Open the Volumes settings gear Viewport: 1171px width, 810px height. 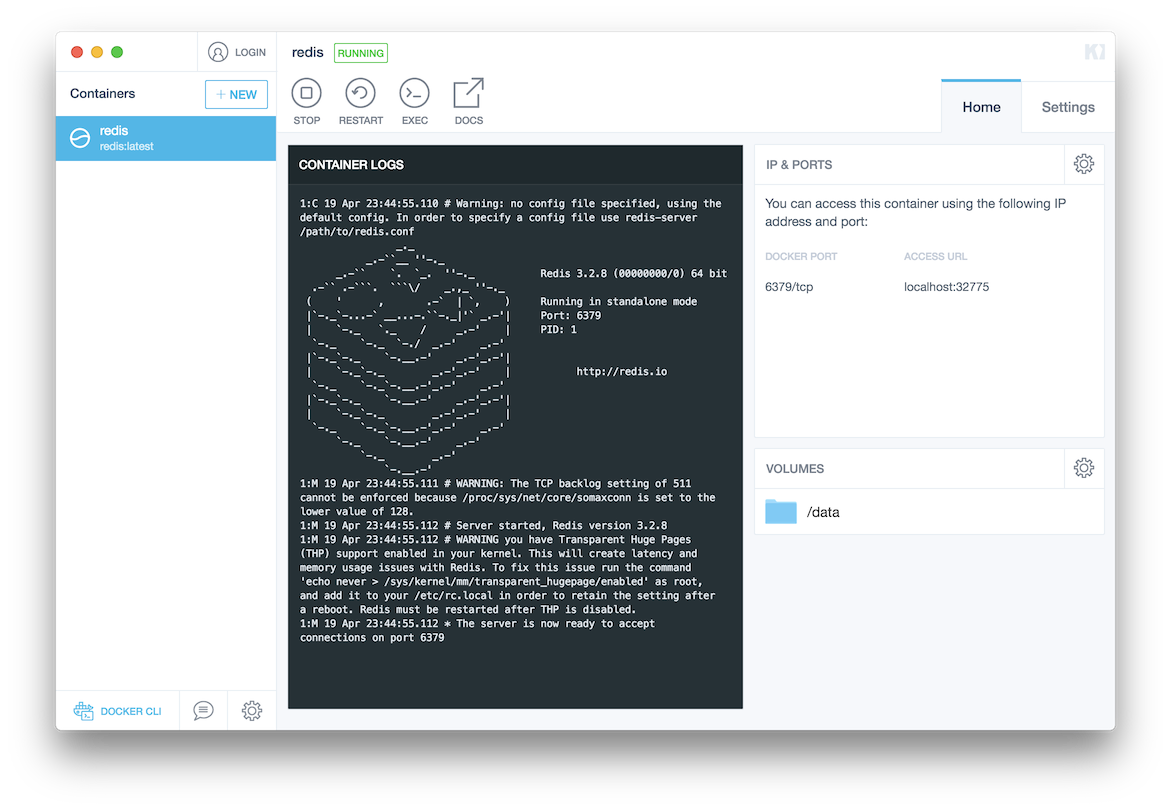[x=1084, y=468]
